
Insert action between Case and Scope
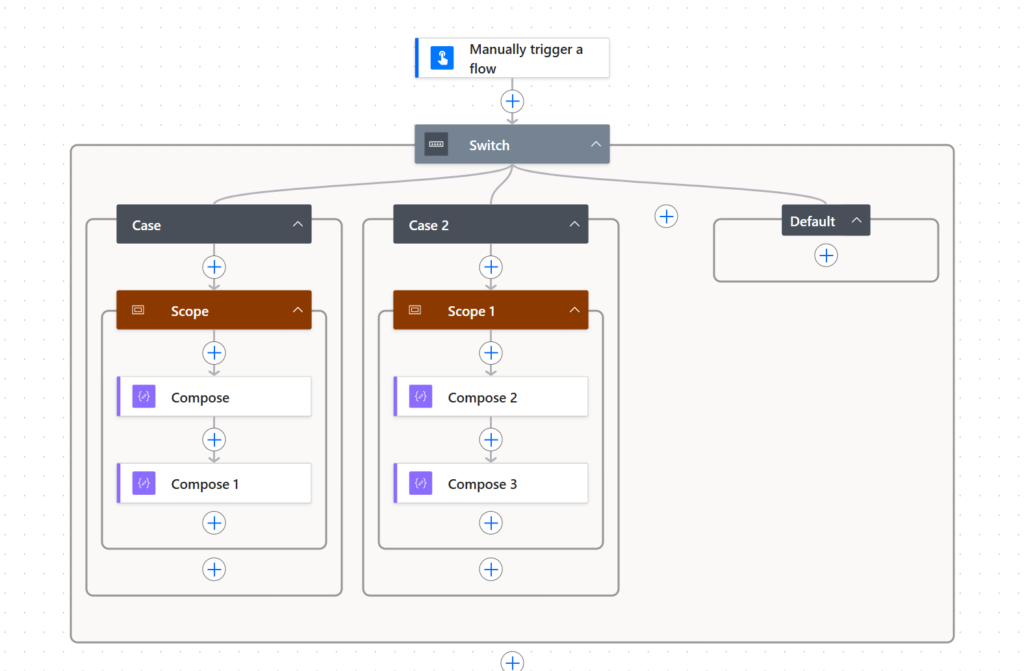(214, 267)
